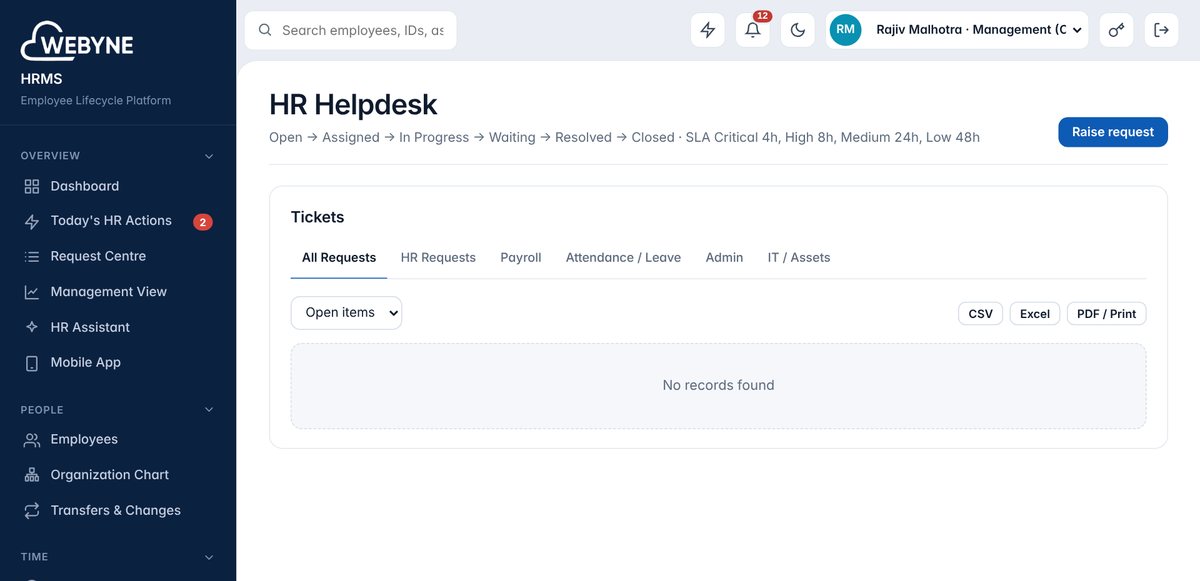Click the HR Helpdesk page heading

pyautogui.click(x=353, y=104)
